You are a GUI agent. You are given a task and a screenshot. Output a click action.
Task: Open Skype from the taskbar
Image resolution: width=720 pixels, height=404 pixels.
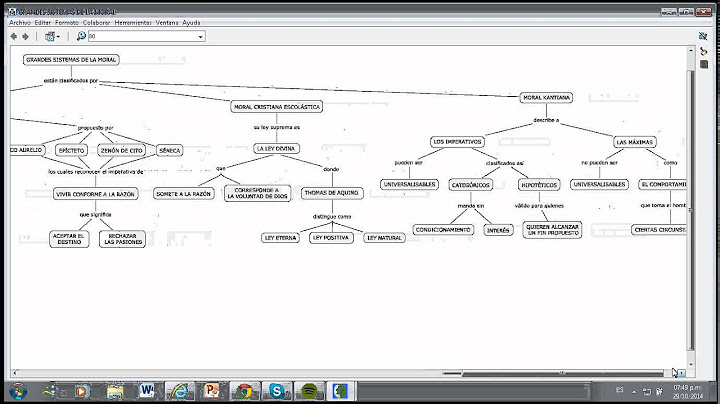pos(277,391)
